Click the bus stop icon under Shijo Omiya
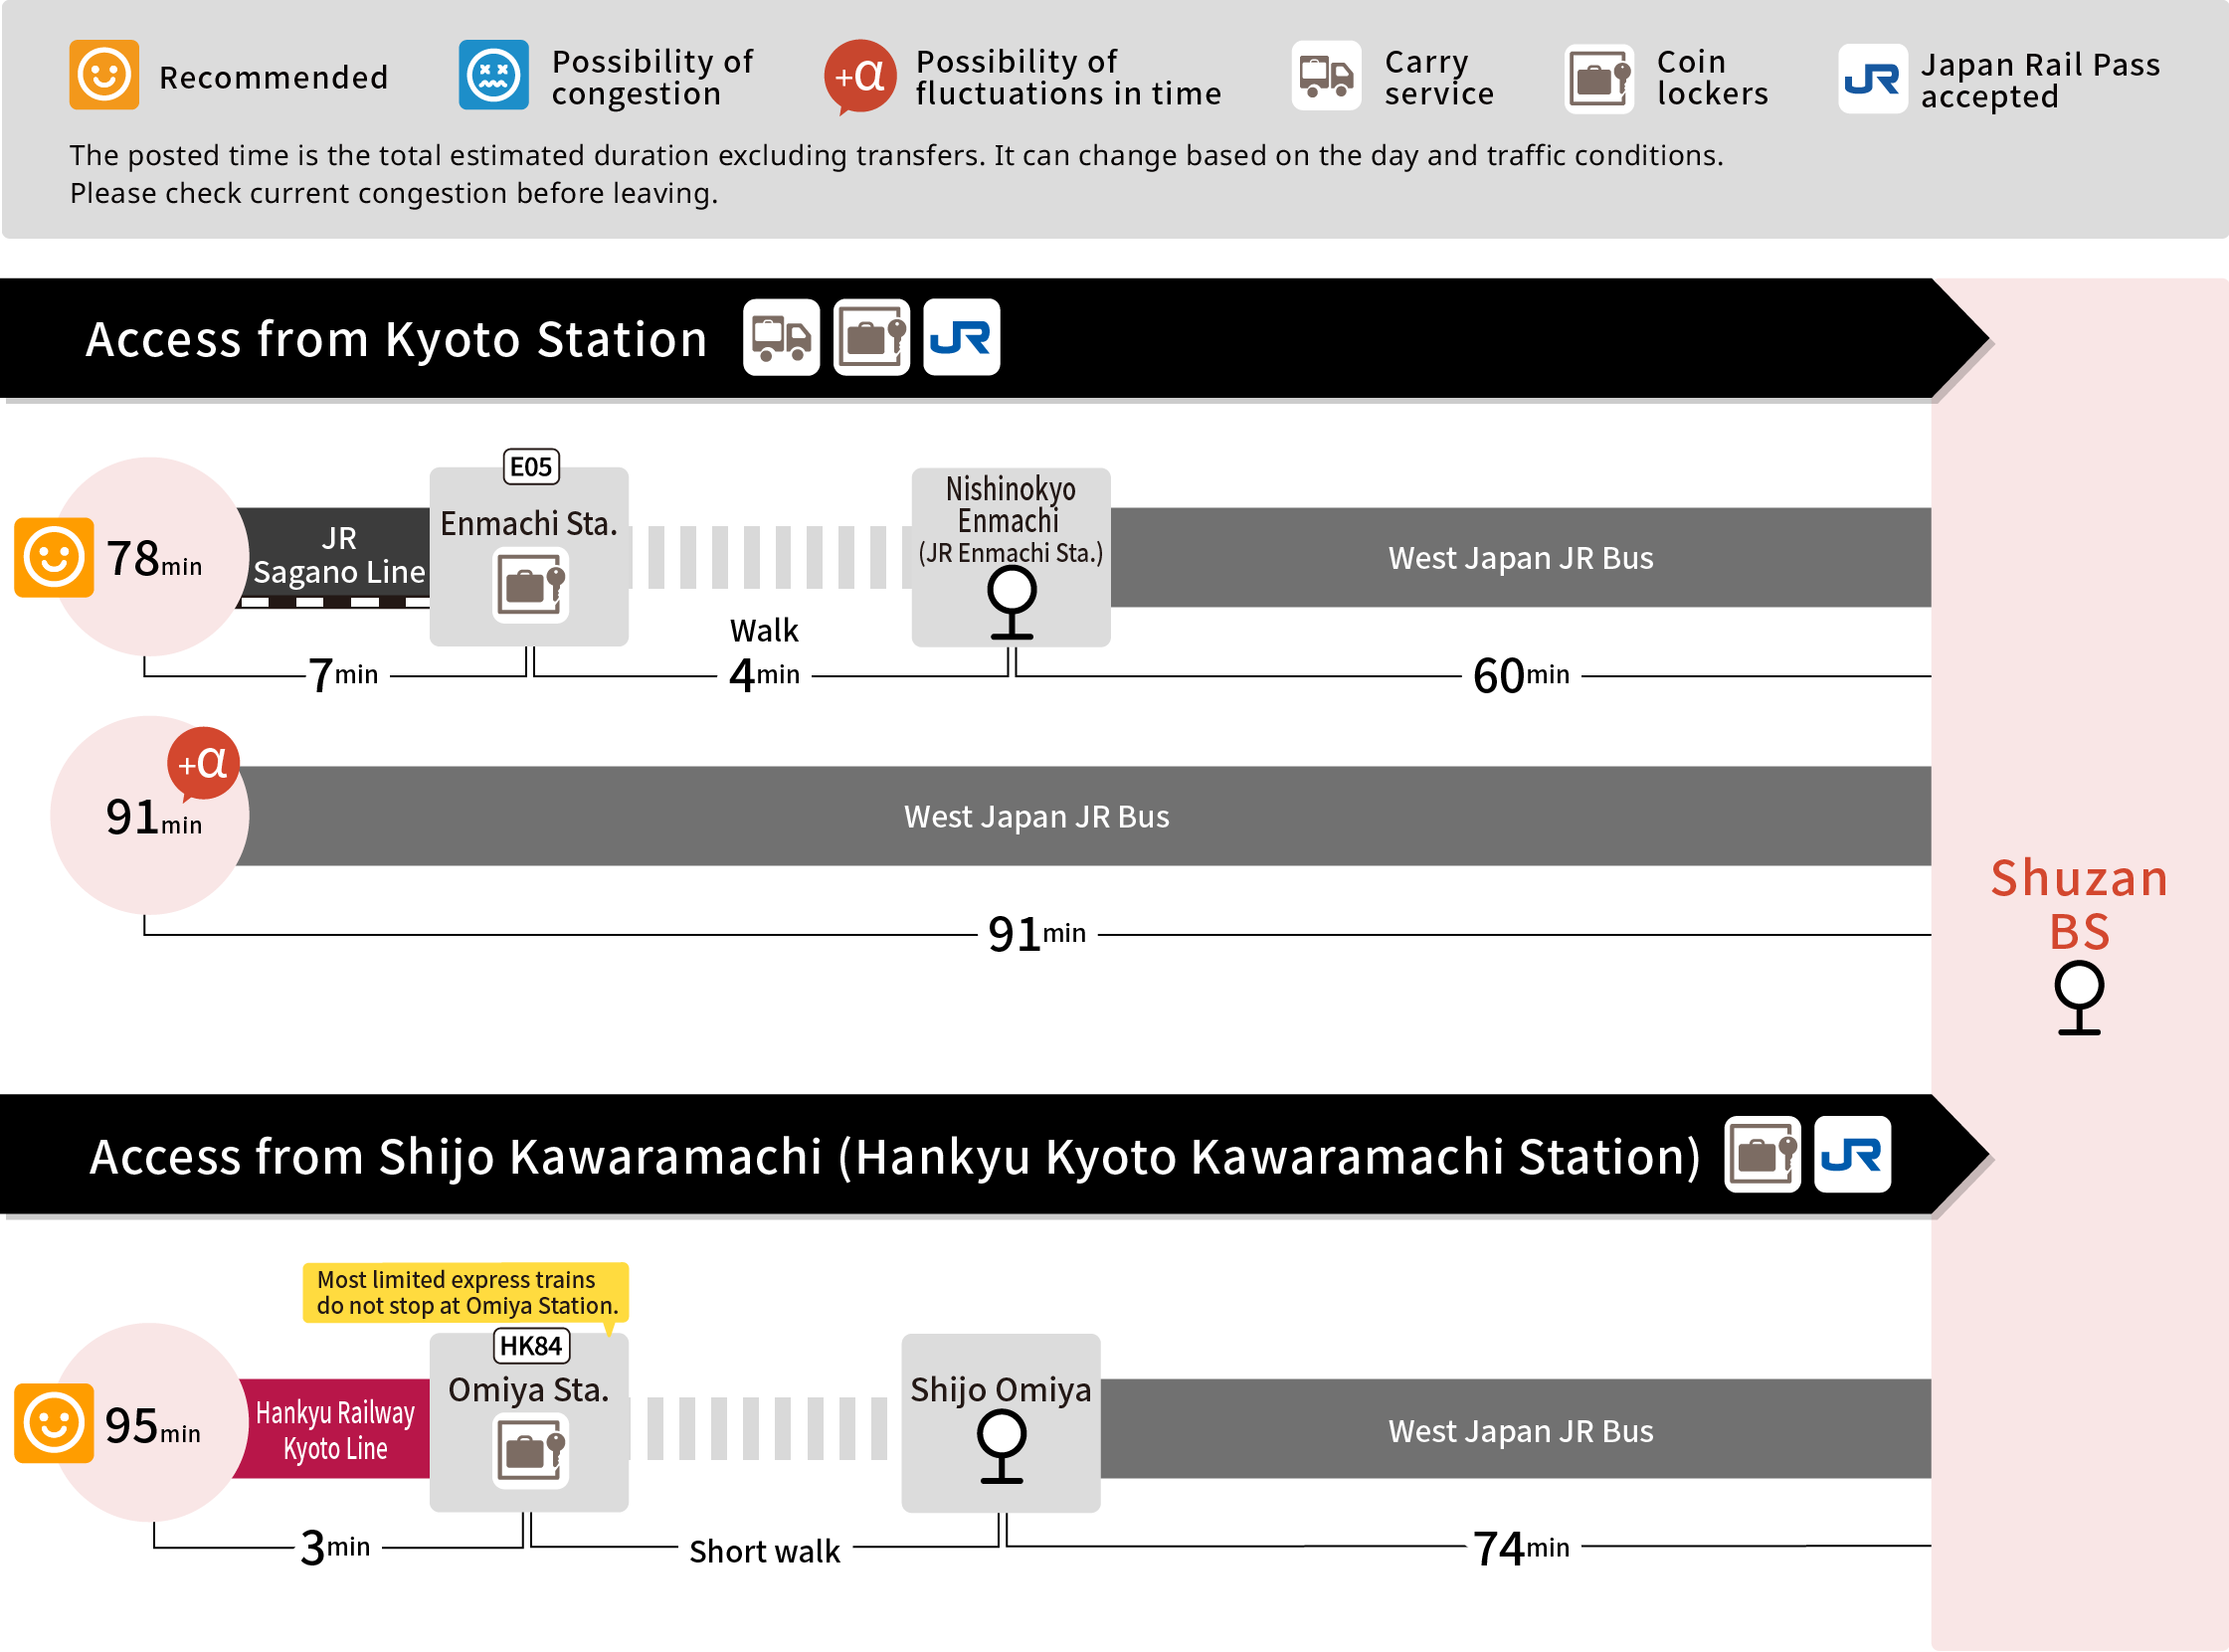 (x=1001, y=1447)
